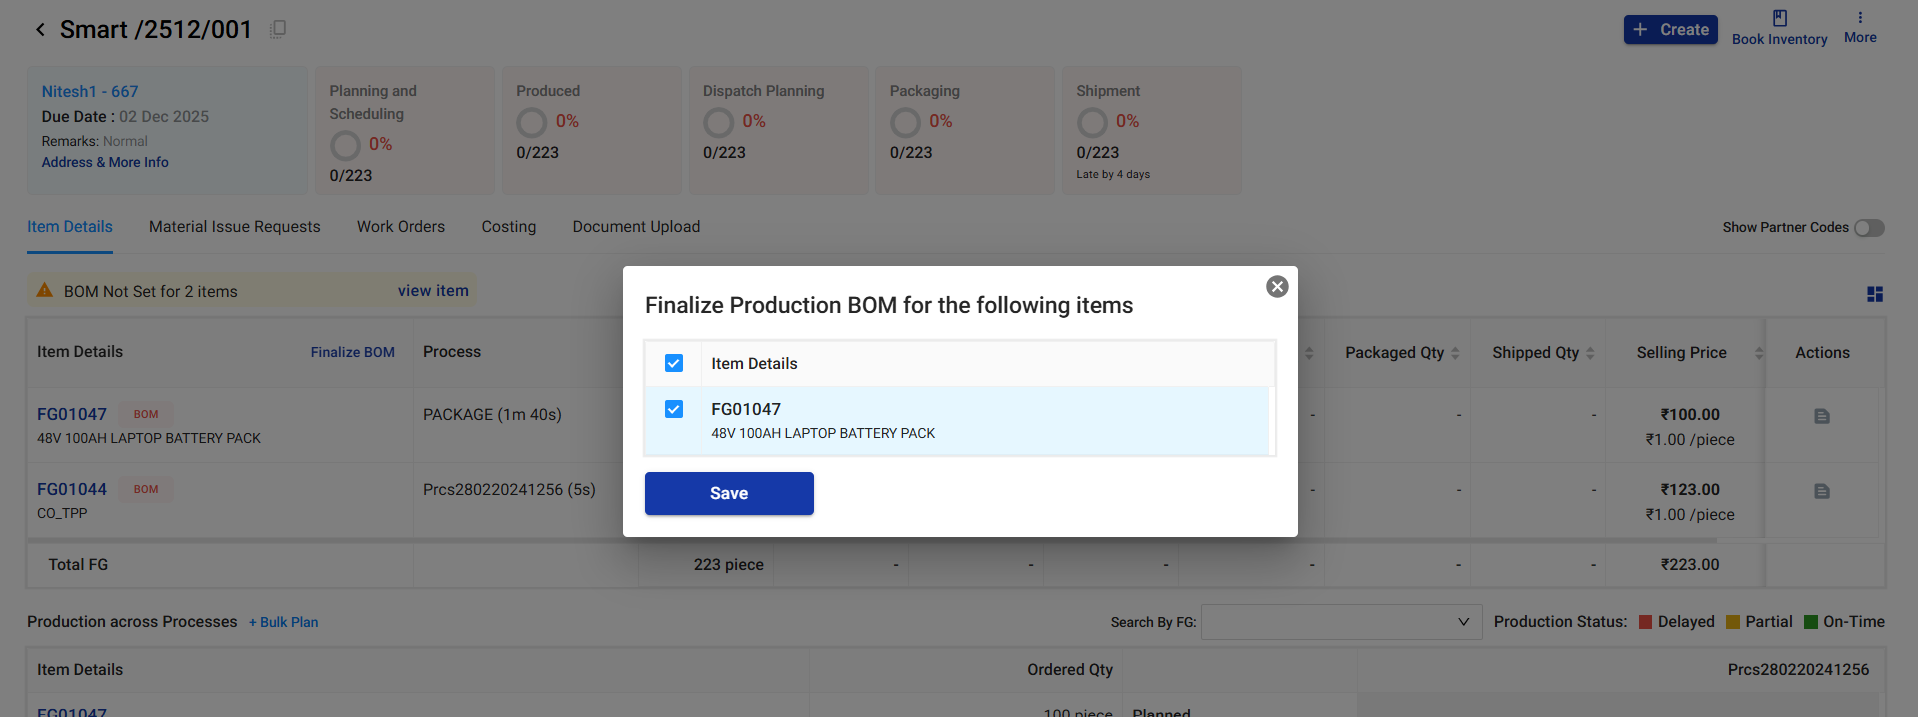This screenshot has width=1918, height=717.
Task: Click the document action icon for FG01047
Action: 1821,416
